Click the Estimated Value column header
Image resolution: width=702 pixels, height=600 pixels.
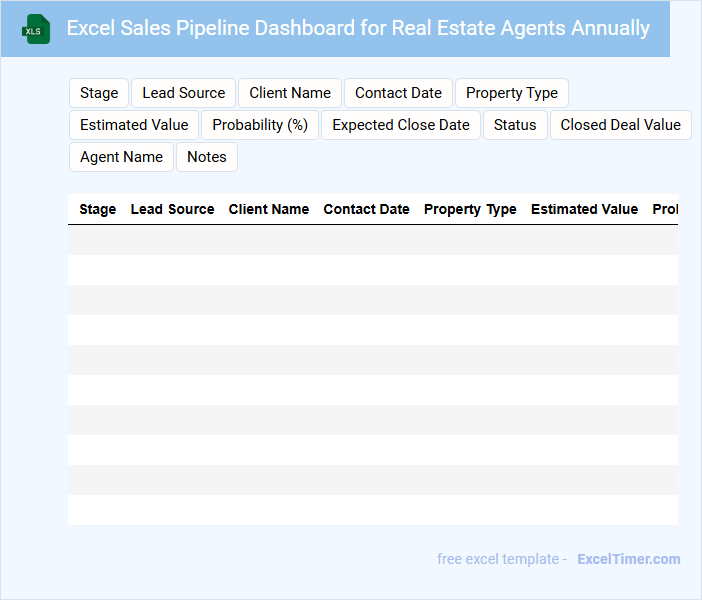(584, 209)
